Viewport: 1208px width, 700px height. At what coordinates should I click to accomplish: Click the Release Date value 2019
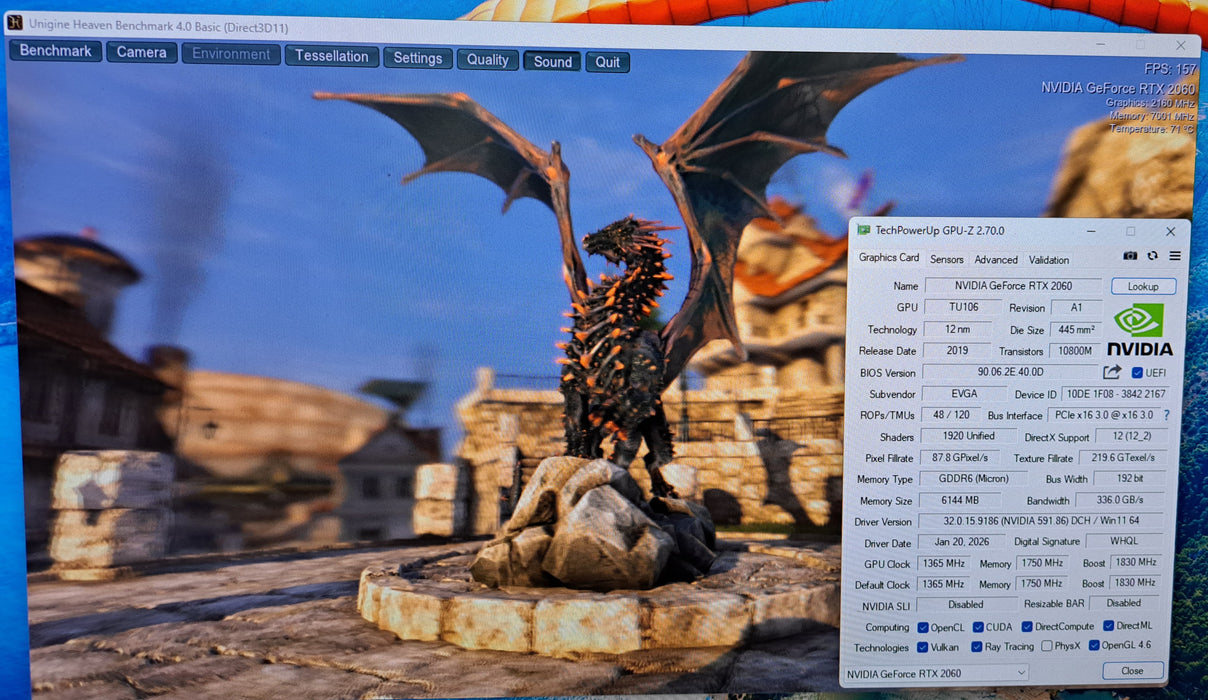coord(957,350)
